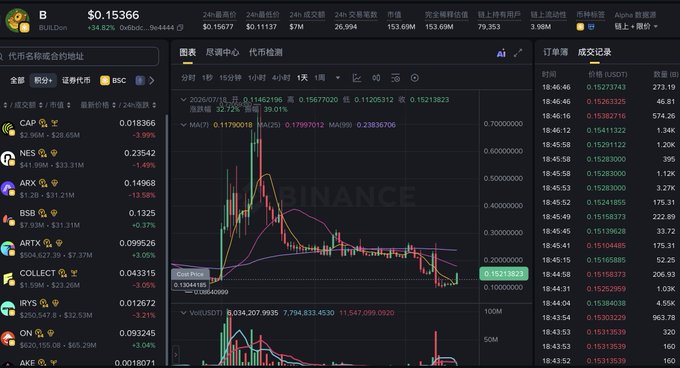Click the diamond icon next to NES

tap(54, 153)
